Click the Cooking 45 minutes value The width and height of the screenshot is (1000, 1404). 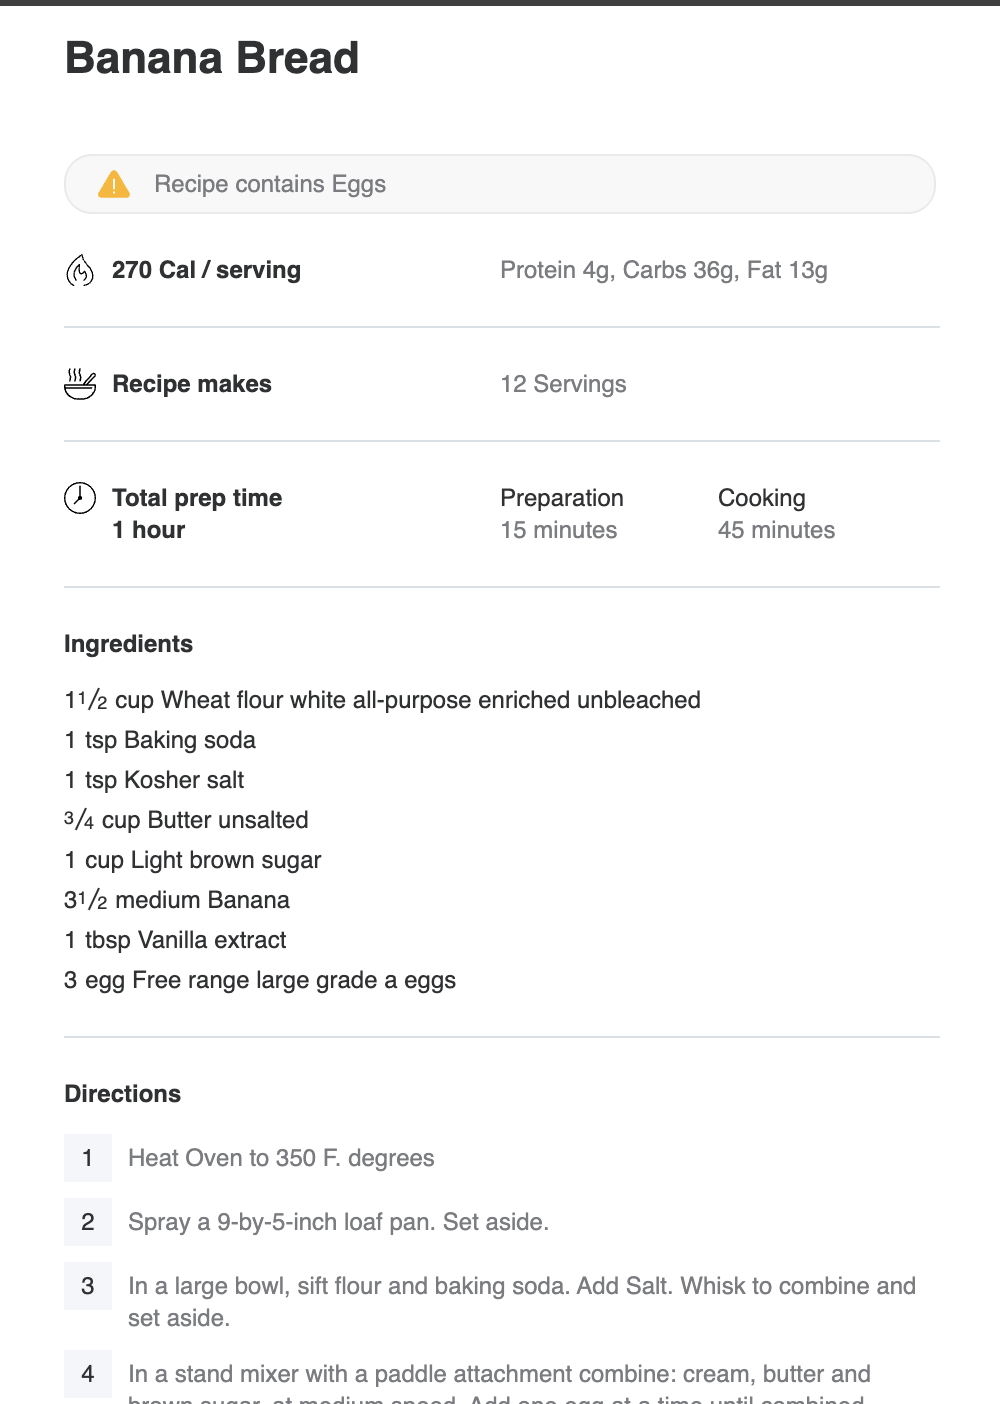pyautogui.click(x=776, y=514)
